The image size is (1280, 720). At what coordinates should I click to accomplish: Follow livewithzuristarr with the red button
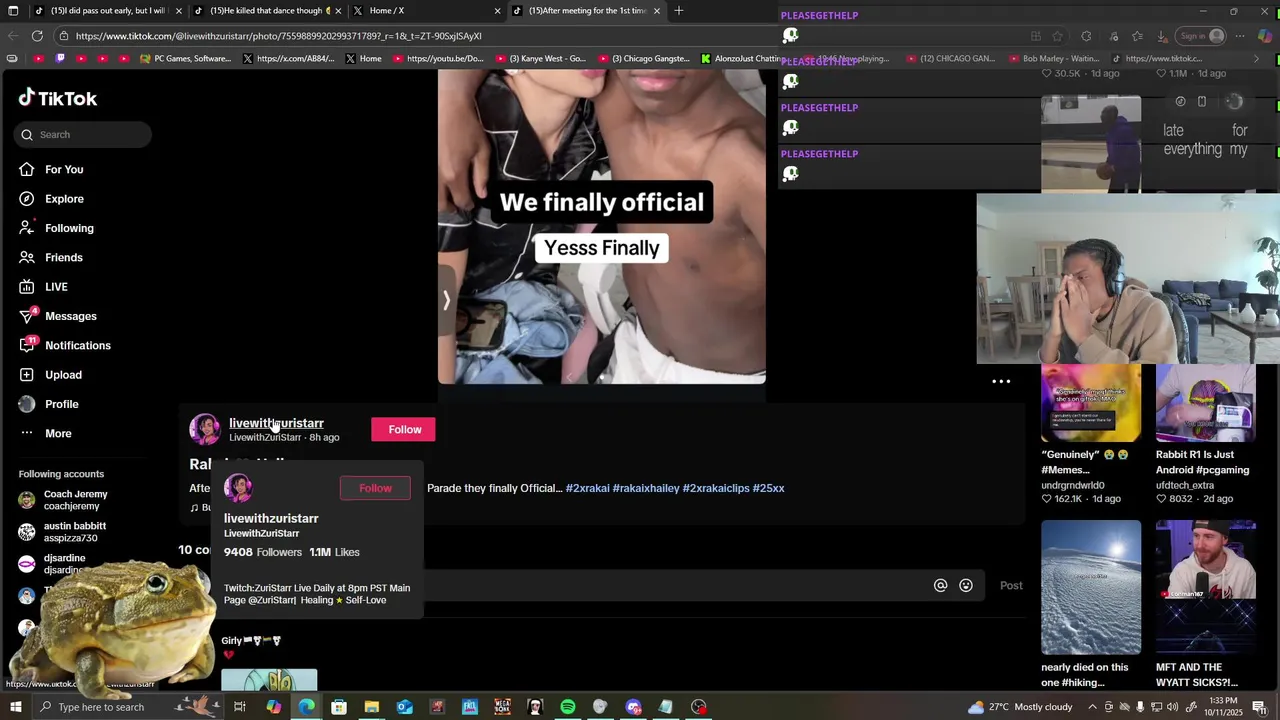click(x=404, y=430)
